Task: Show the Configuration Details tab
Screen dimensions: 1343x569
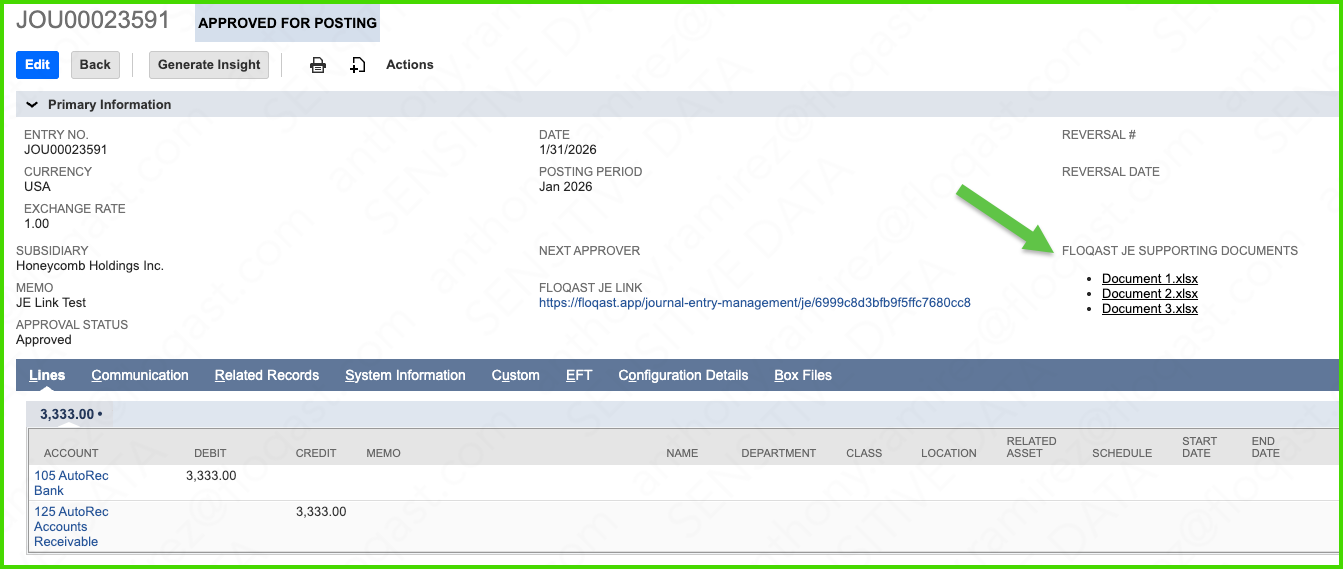Action: [683, 376]
